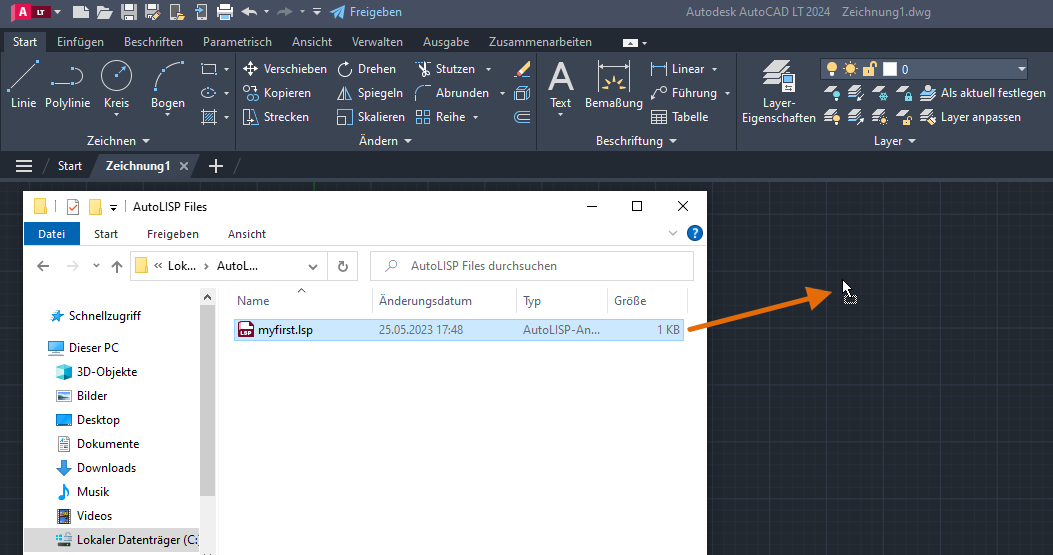This screenshot has width=1053, height=555.
Task: Select Dokumente in navigation pane
Action: (x=107, y=443)
